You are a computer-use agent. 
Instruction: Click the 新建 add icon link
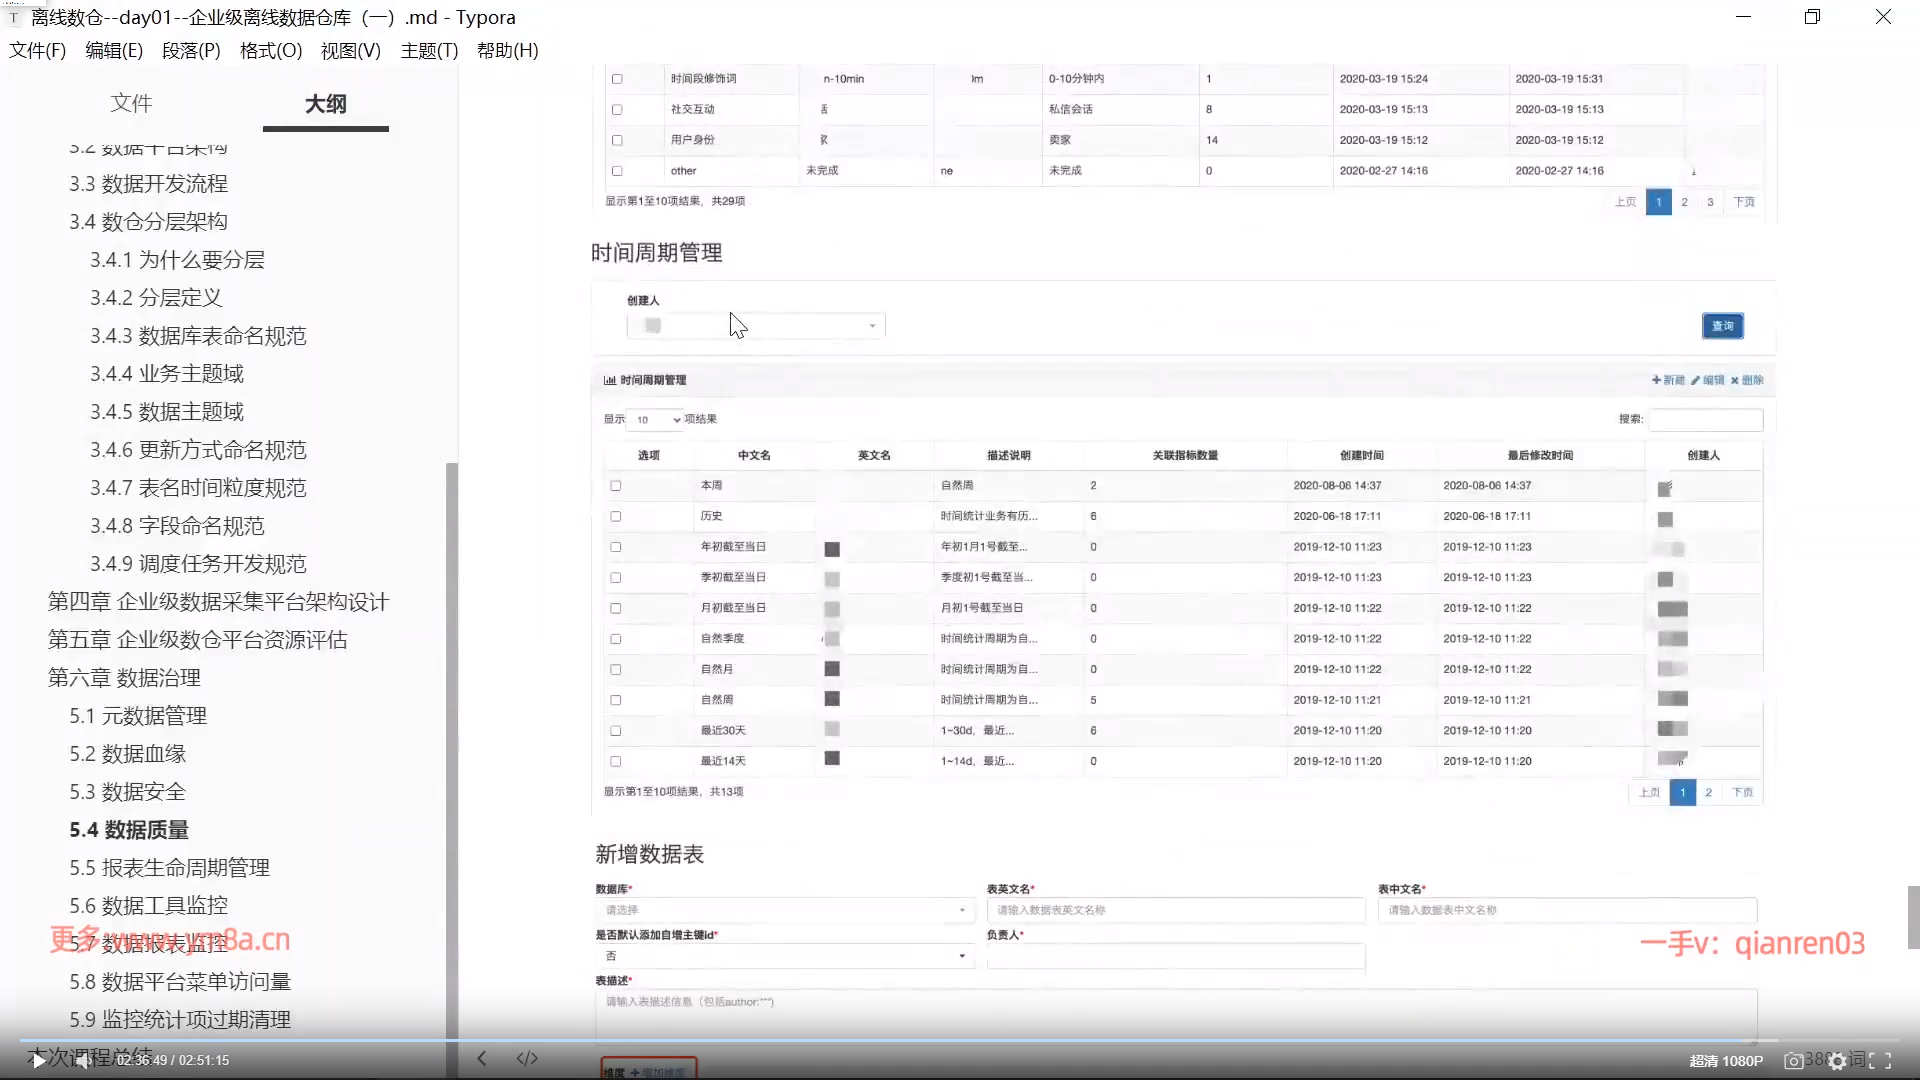coord(1668,380)
